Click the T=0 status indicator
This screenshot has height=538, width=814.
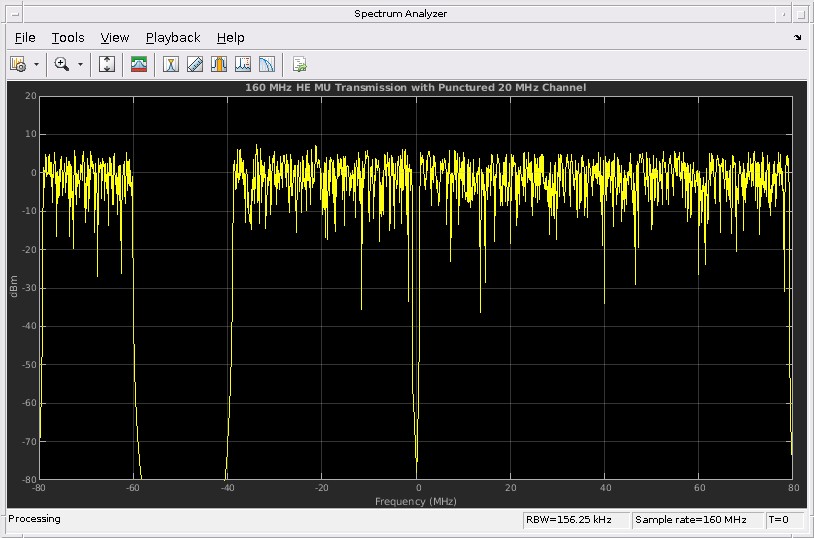pos(780,520)
